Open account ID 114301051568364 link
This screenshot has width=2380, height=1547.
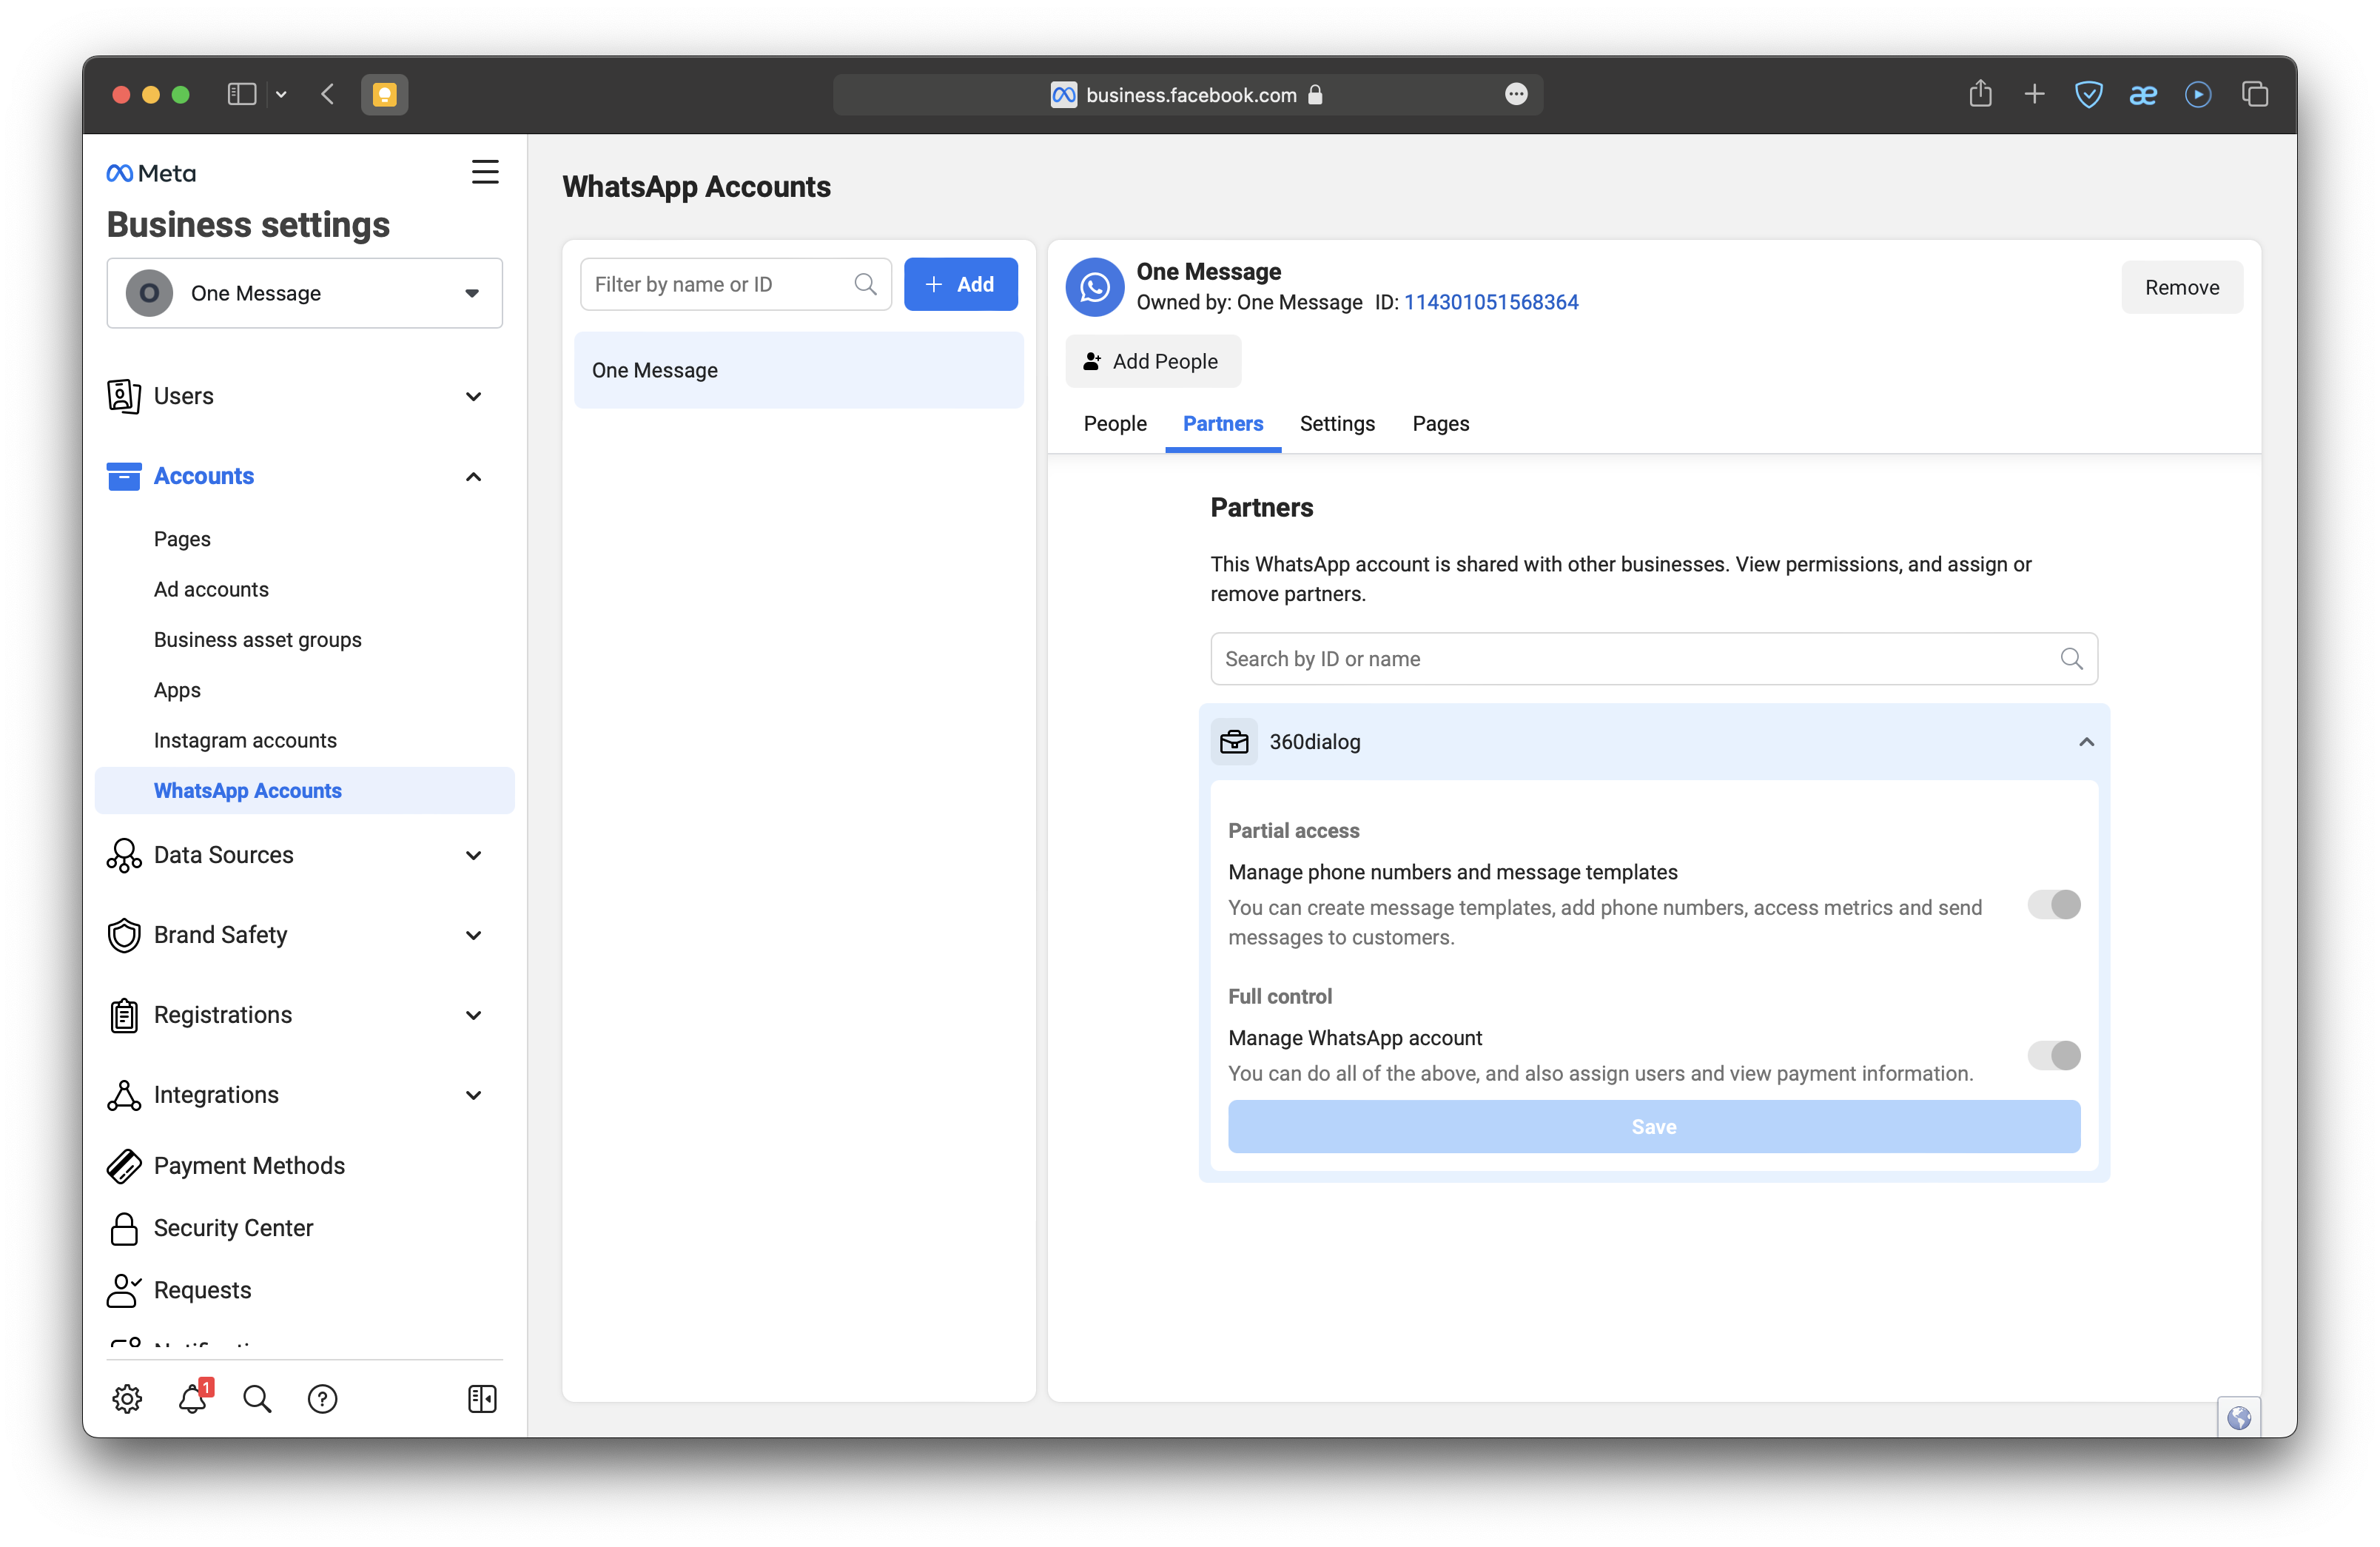tap(1490, 302)
